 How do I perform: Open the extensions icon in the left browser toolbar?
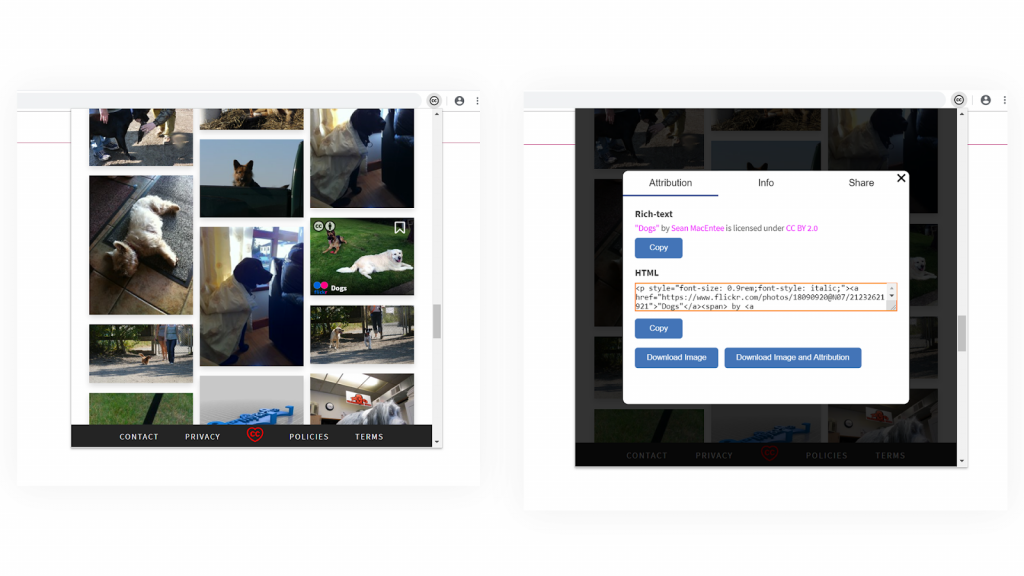click(434, 100)
